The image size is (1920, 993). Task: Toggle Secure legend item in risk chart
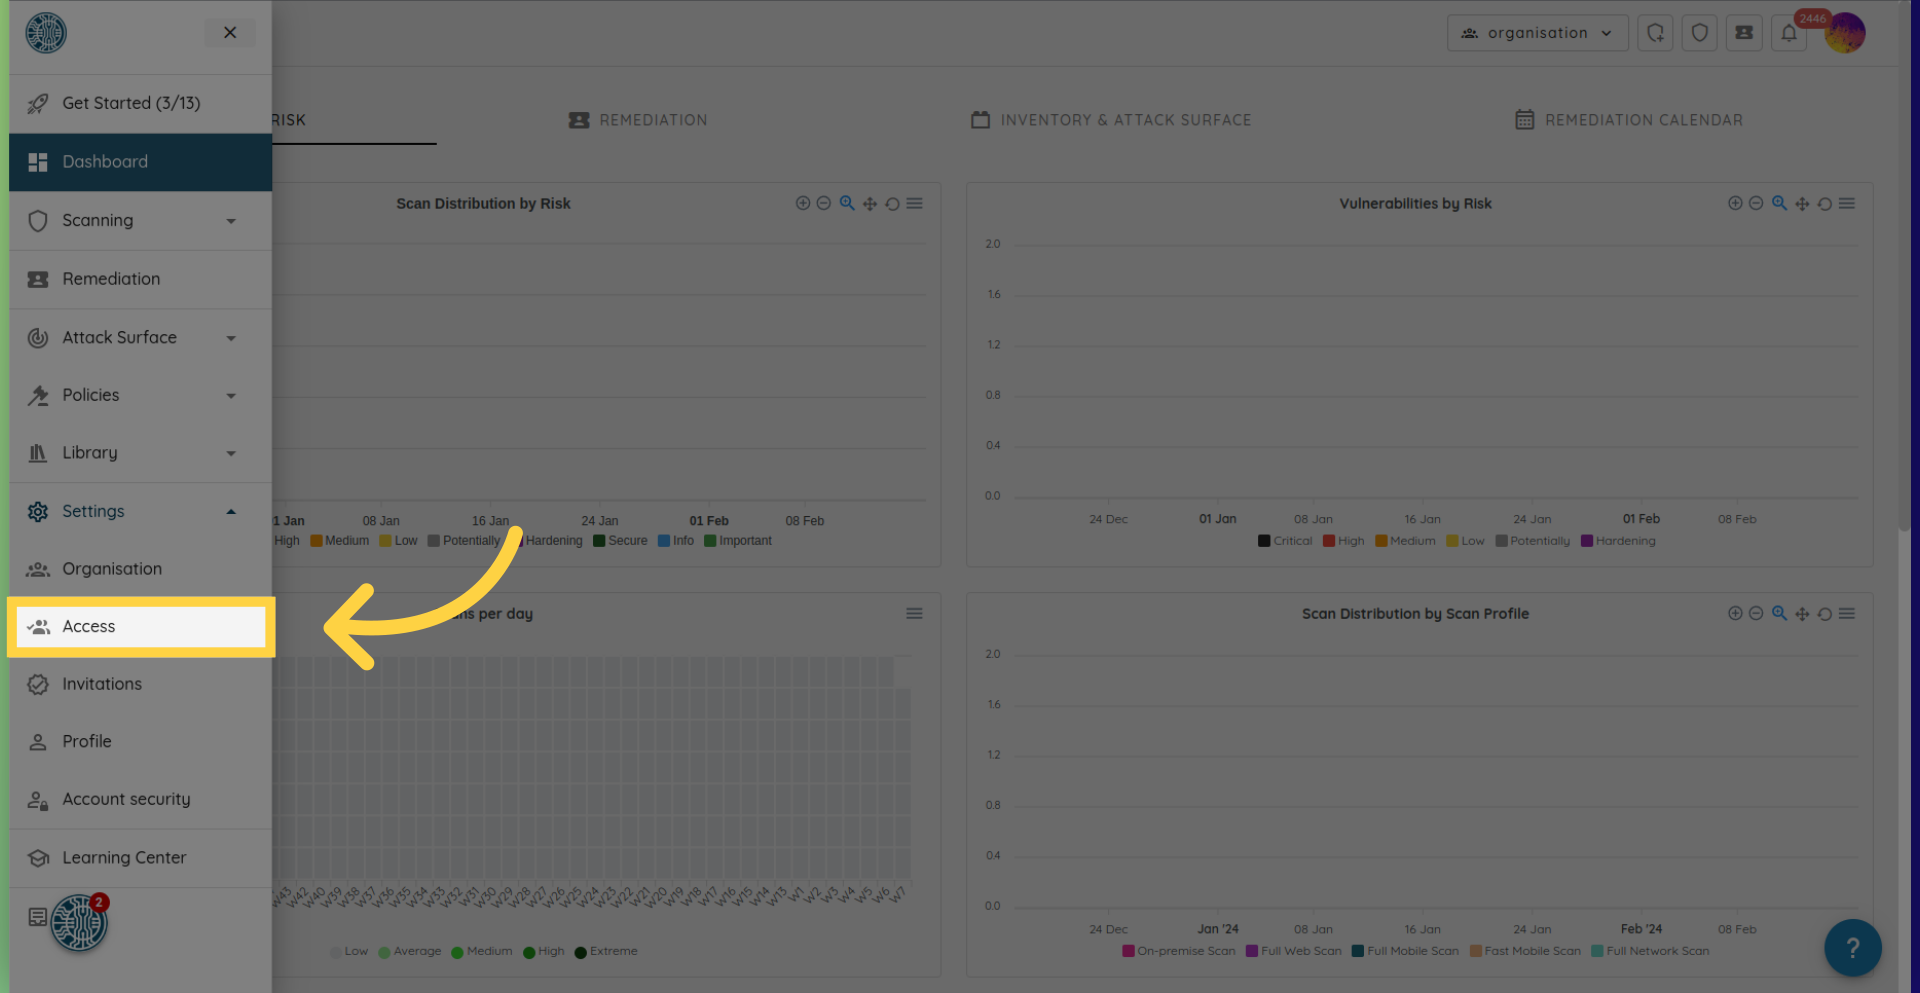(620, 541)
